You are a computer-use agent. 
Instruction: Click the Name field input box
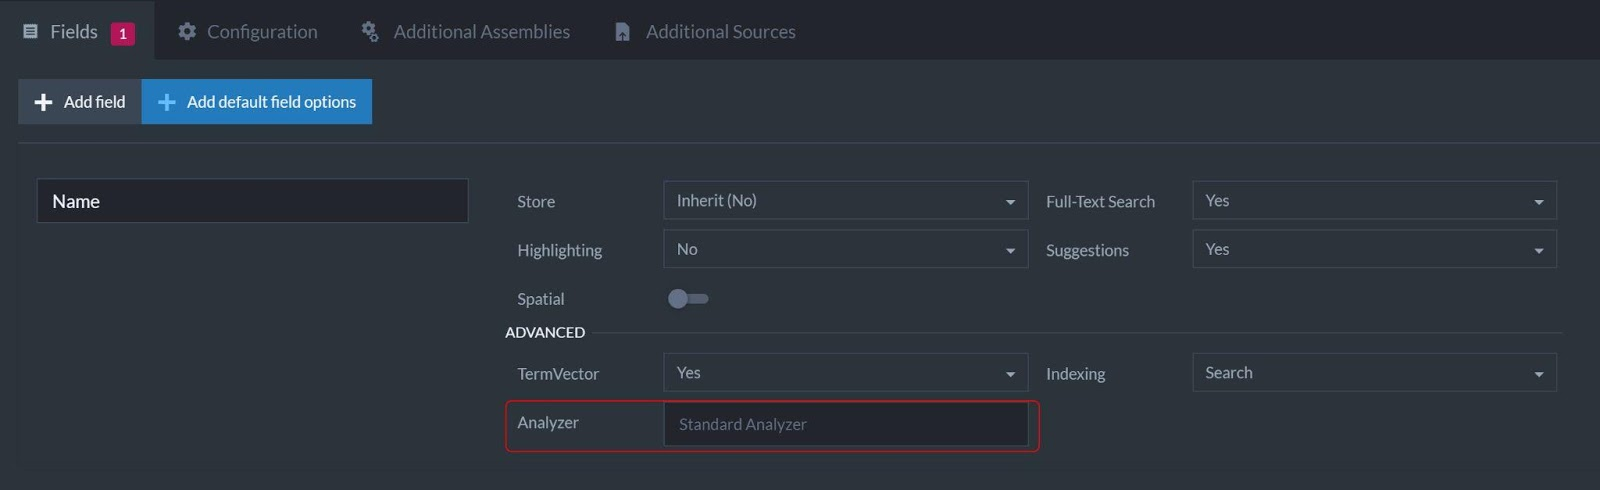pos(252,201)
